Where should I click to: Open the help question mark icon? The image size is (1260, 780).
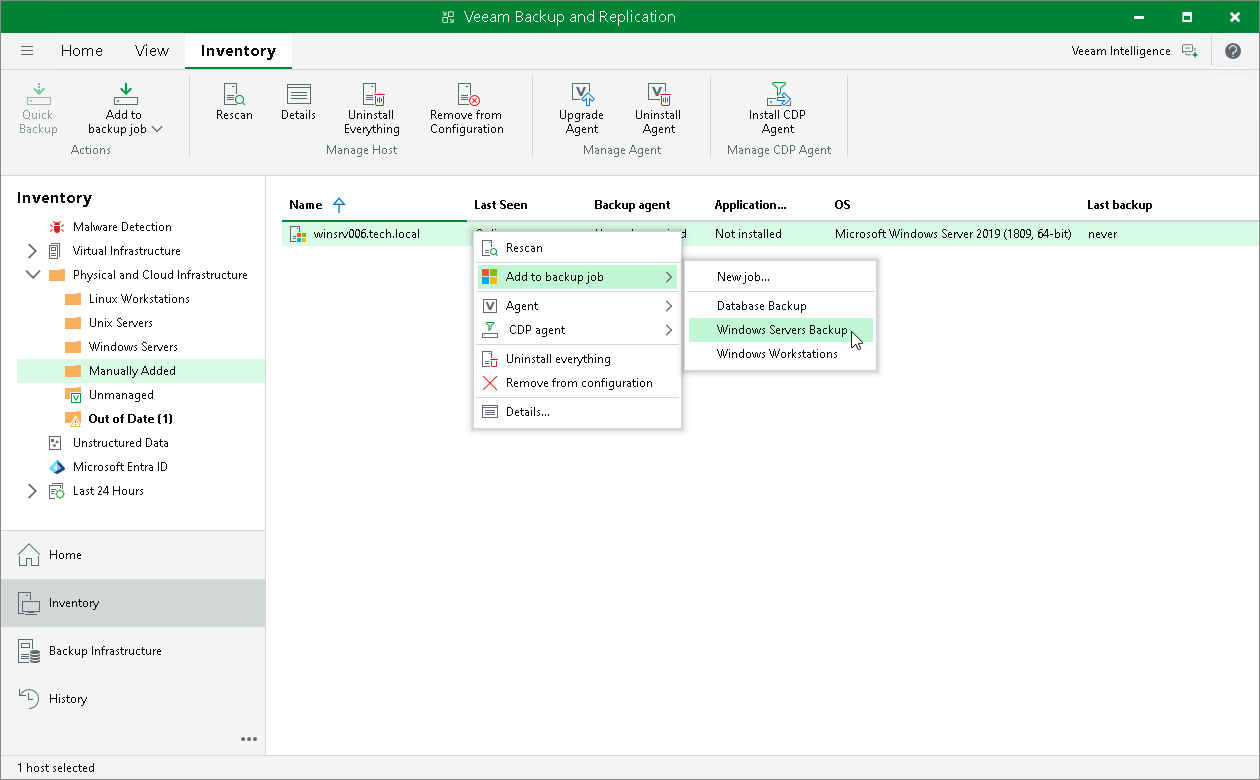[x=1233, y=51]
